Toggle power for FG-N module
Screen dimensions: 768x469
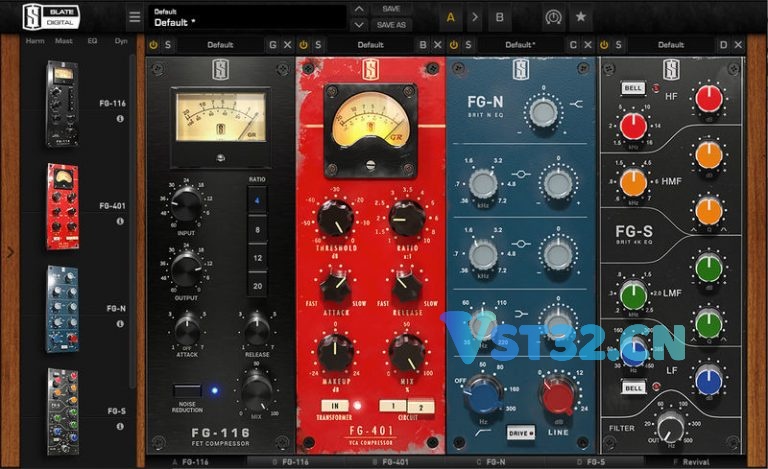[454, 45]
